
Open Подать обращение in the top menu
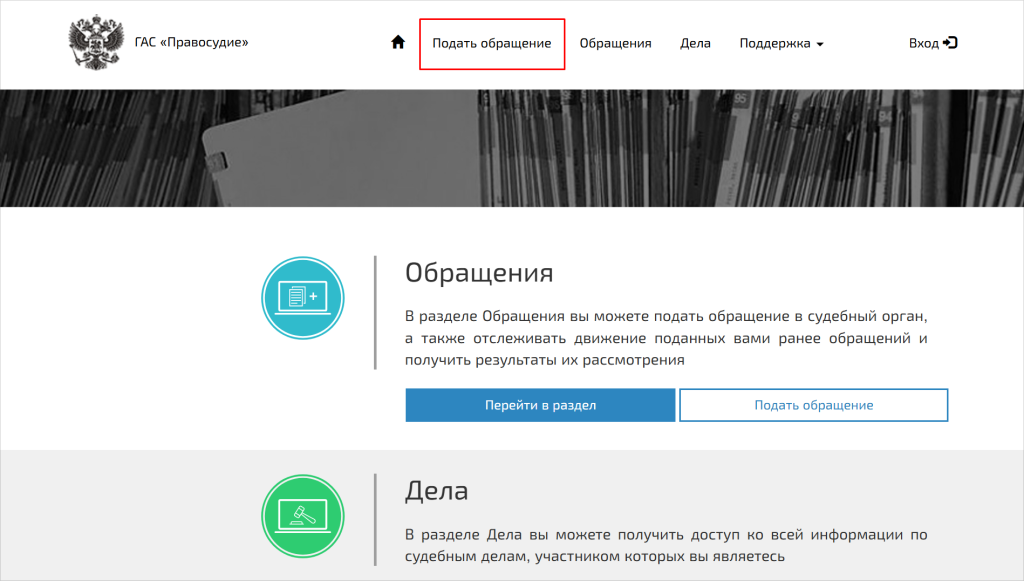(x=492, y=44)
